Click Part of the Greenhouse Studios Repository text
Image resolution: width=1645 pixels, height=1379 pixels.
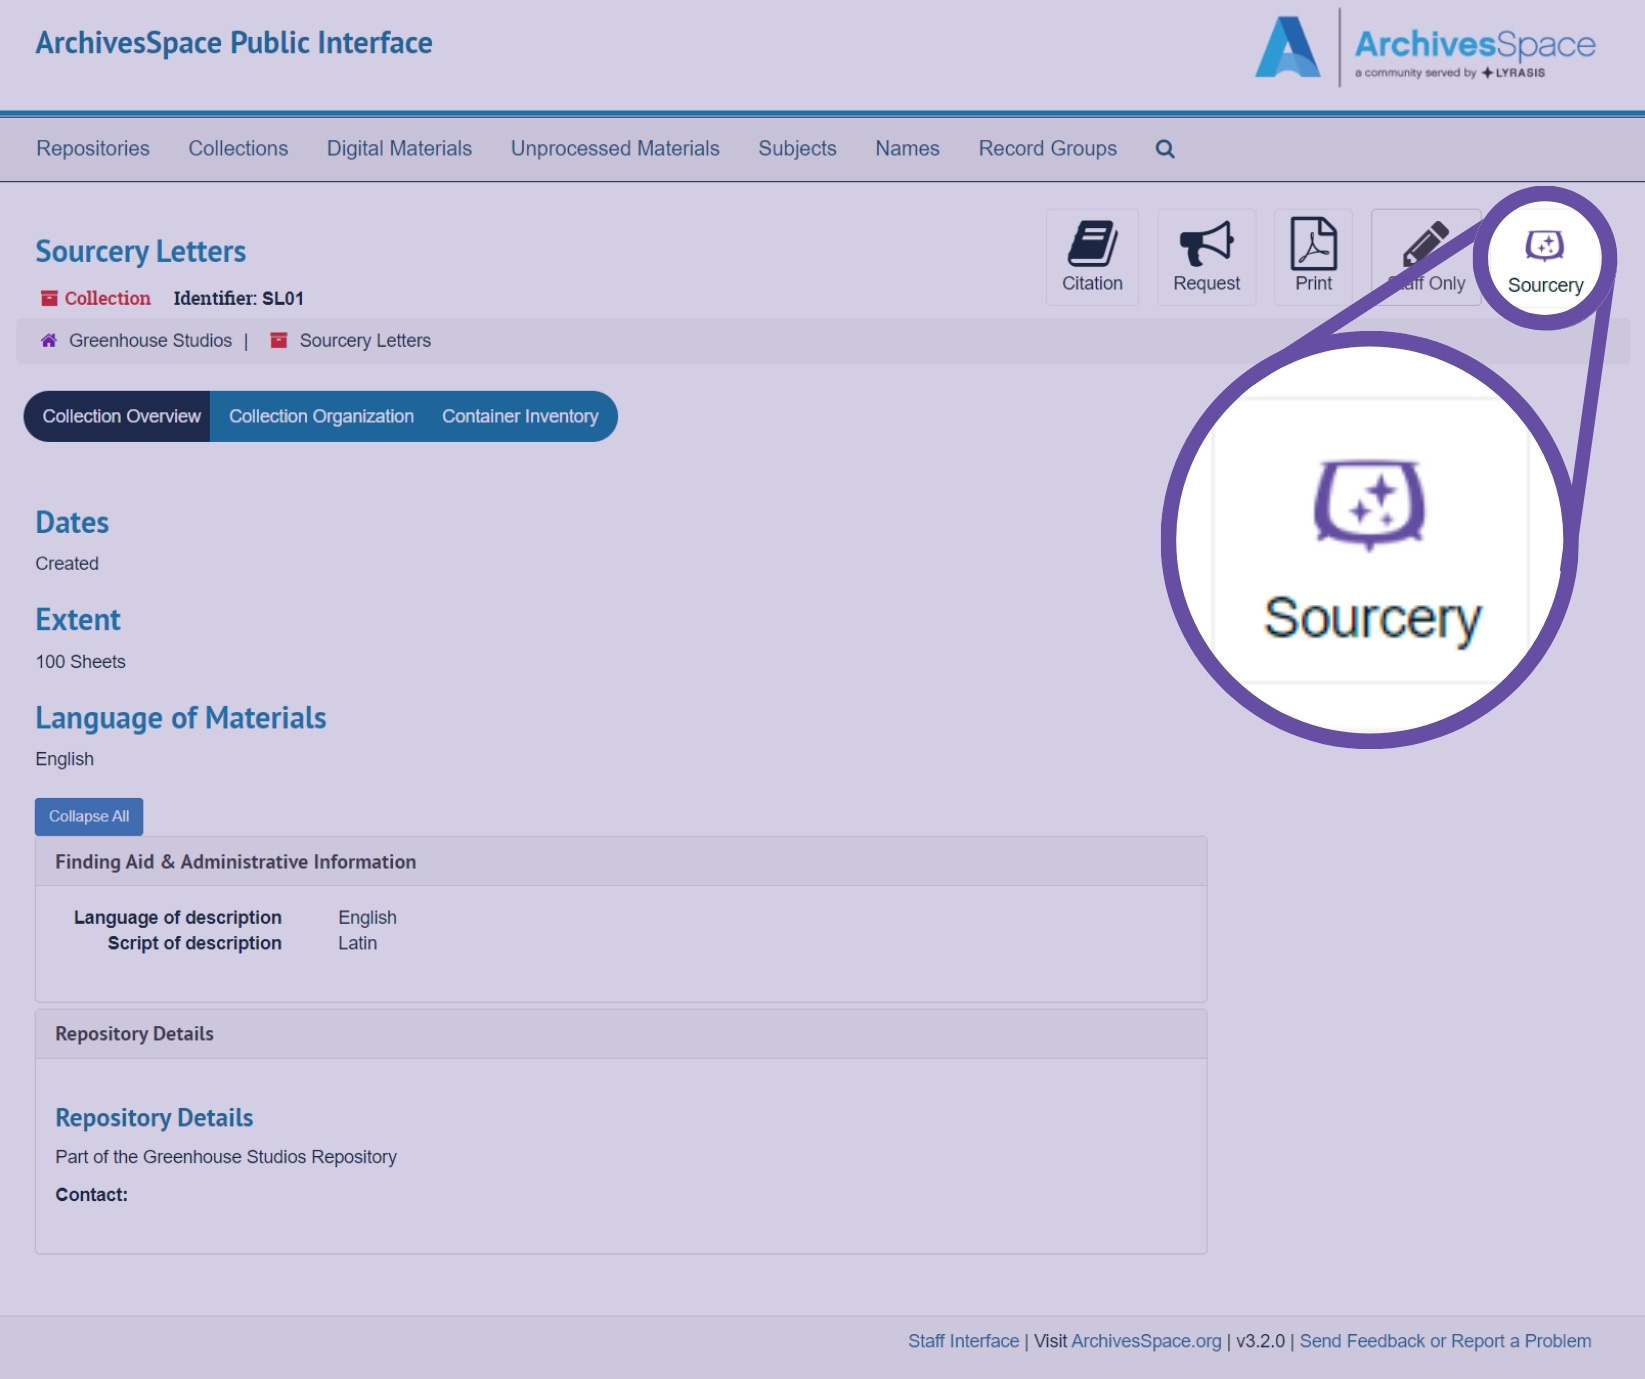(x=226, y=1157)
